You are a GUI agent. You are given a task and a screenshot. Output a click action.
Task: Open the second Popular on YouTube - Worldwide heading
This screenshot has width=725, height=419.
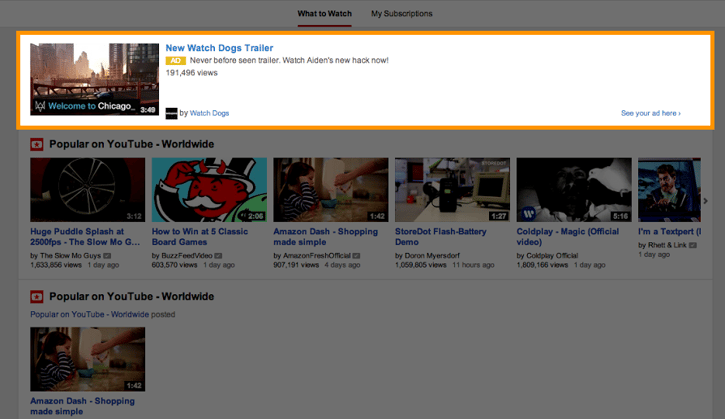[132, 296]
